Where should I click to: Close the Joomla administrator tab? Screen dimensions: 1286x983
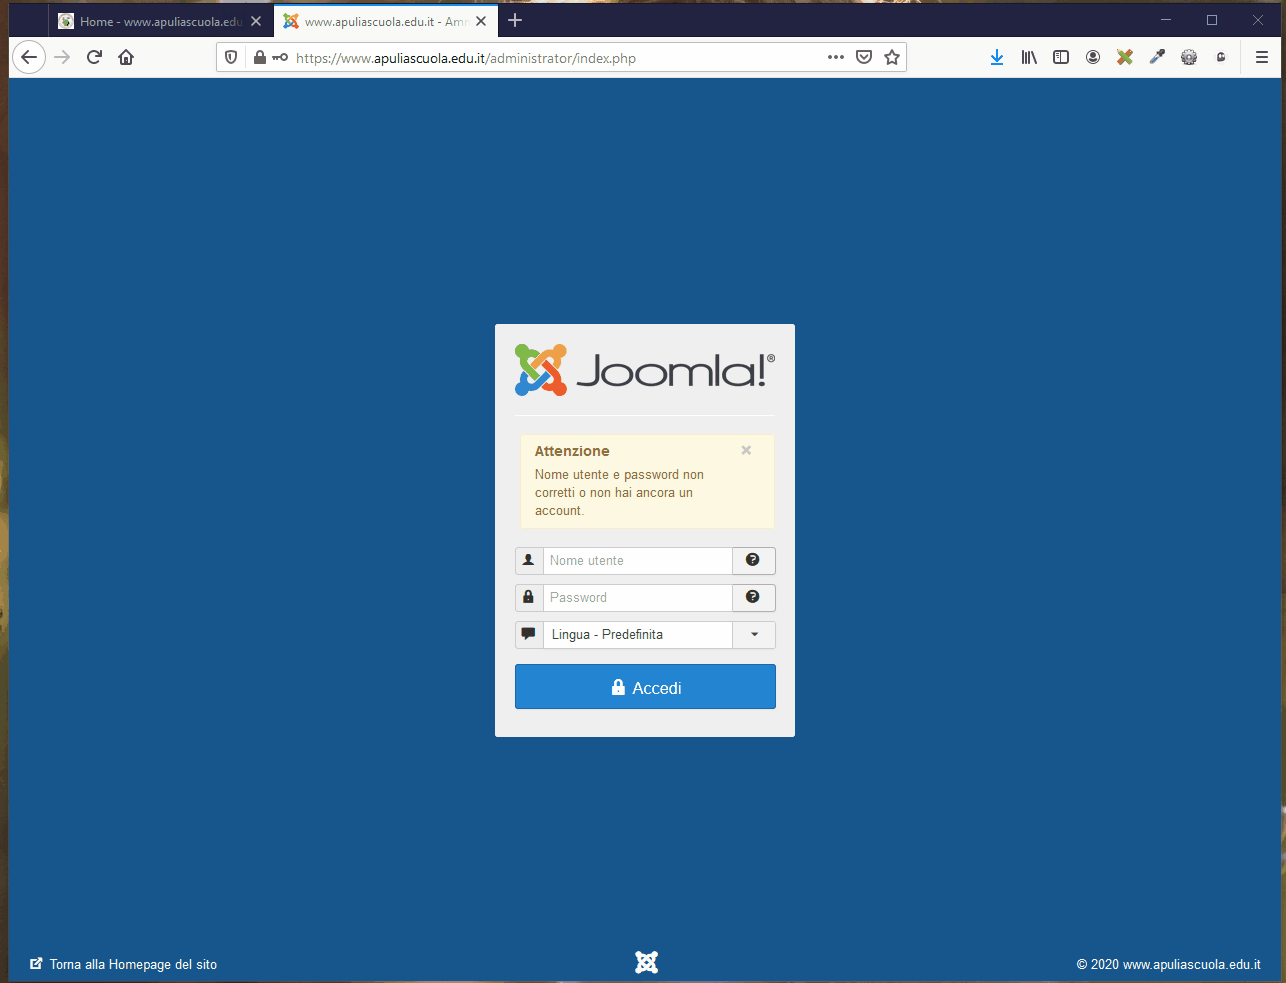coord(481,21)
